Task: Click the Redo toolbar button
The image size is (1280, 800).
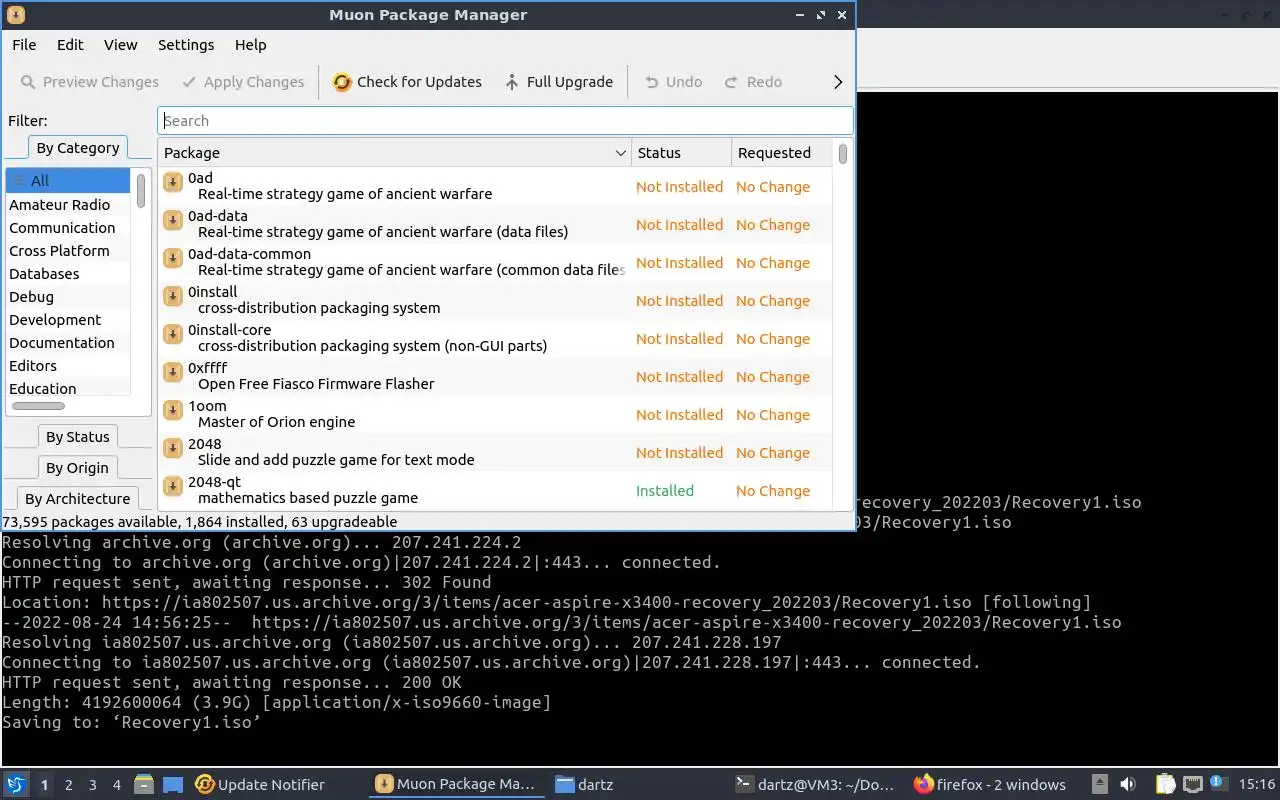Action: [x=753, y=82]
